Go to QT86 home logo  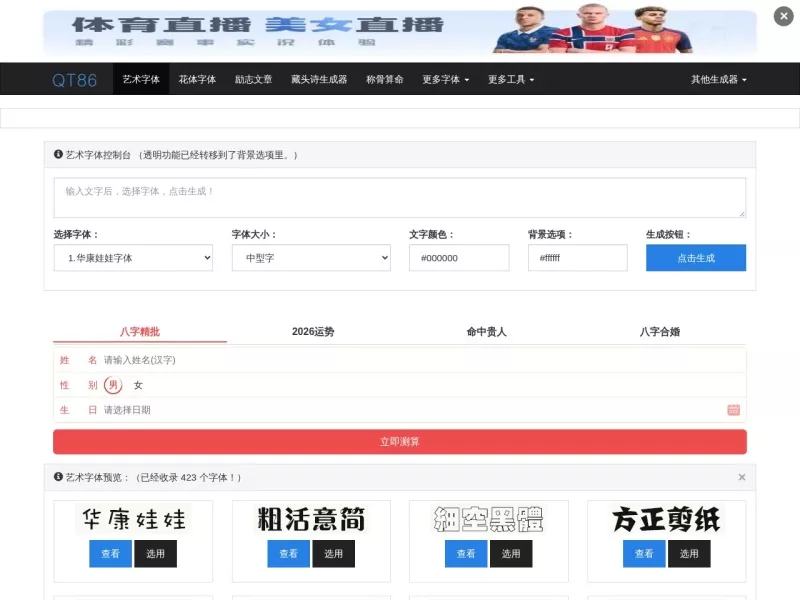coord(74,80)
